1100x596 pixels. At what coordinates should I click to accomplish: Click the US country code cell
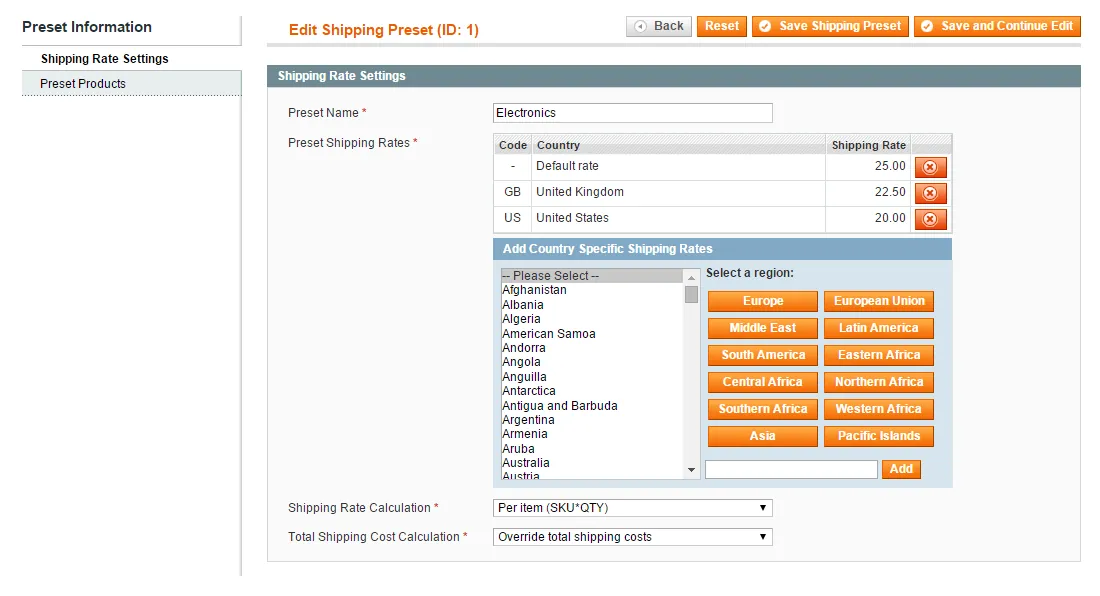pos(513,218)
